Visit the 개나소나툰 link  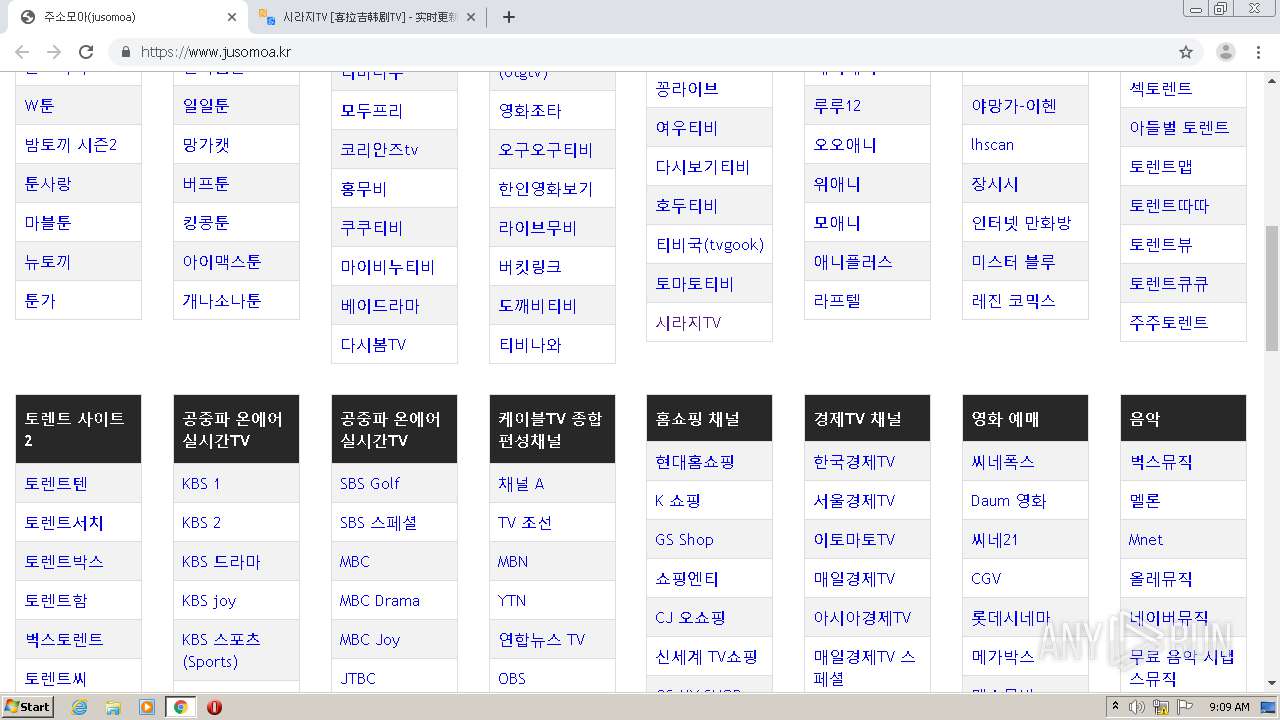pyautogui.click(x=222, y=300)
